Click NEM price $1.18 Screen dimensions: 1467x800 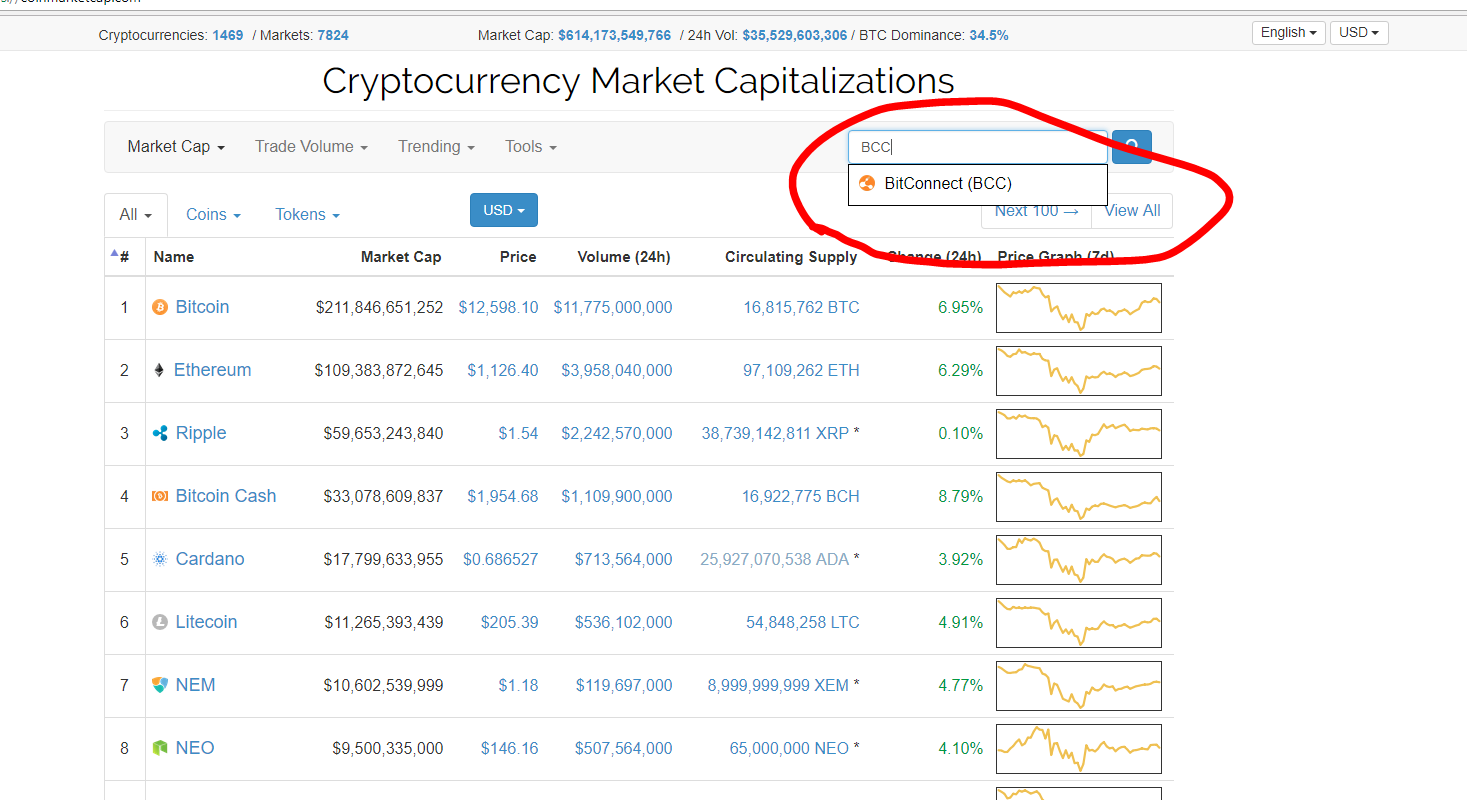[x=518, y=685]
